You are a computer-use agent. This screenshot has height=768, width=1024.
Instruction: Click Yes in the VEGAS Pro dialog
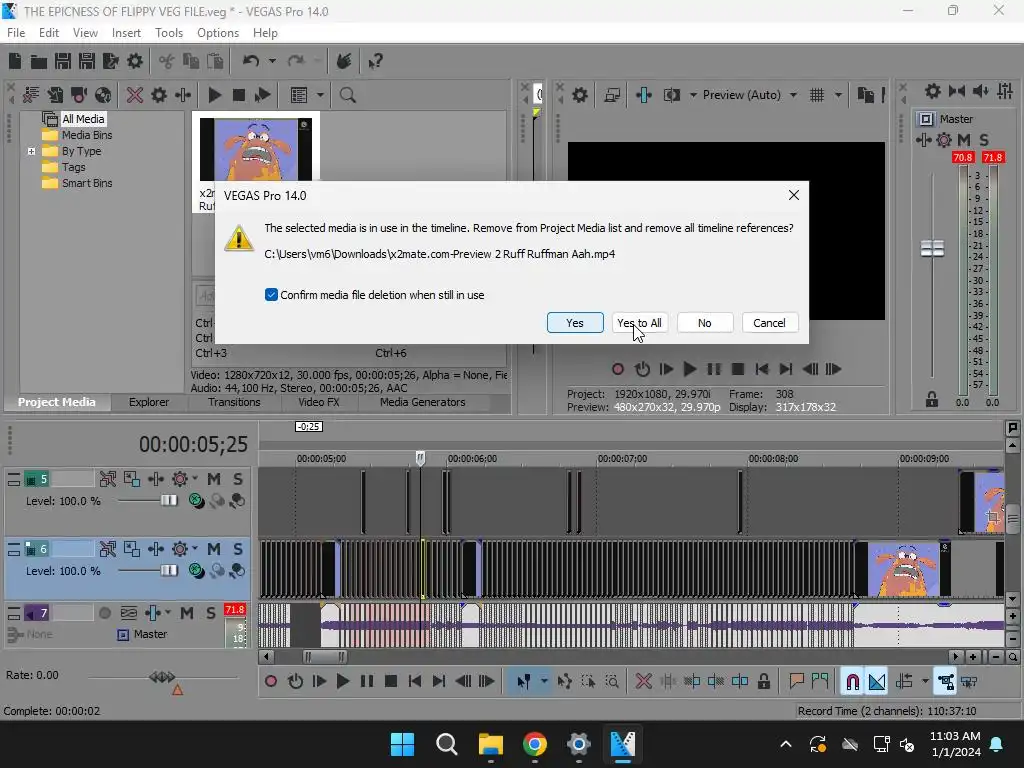point(575,323)
